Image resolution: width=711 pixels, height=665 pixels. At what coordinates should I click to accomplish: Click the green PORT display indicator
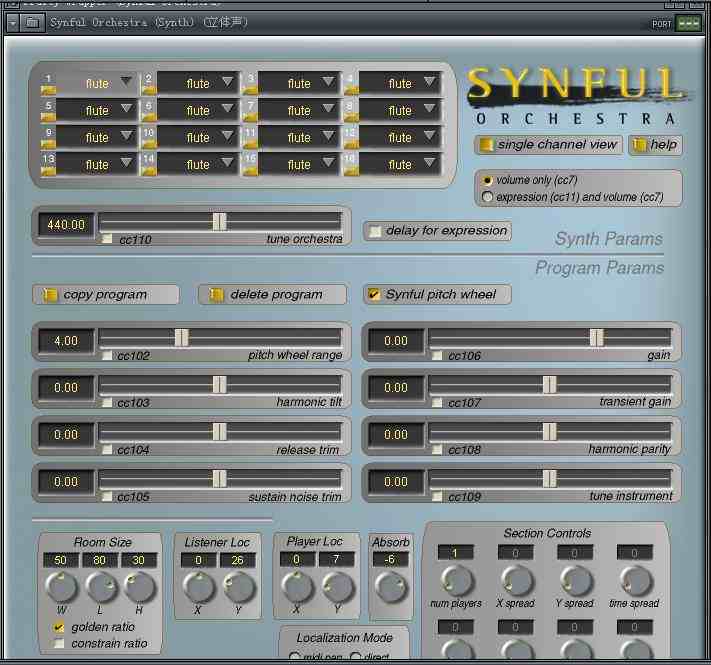click(688, 23)
